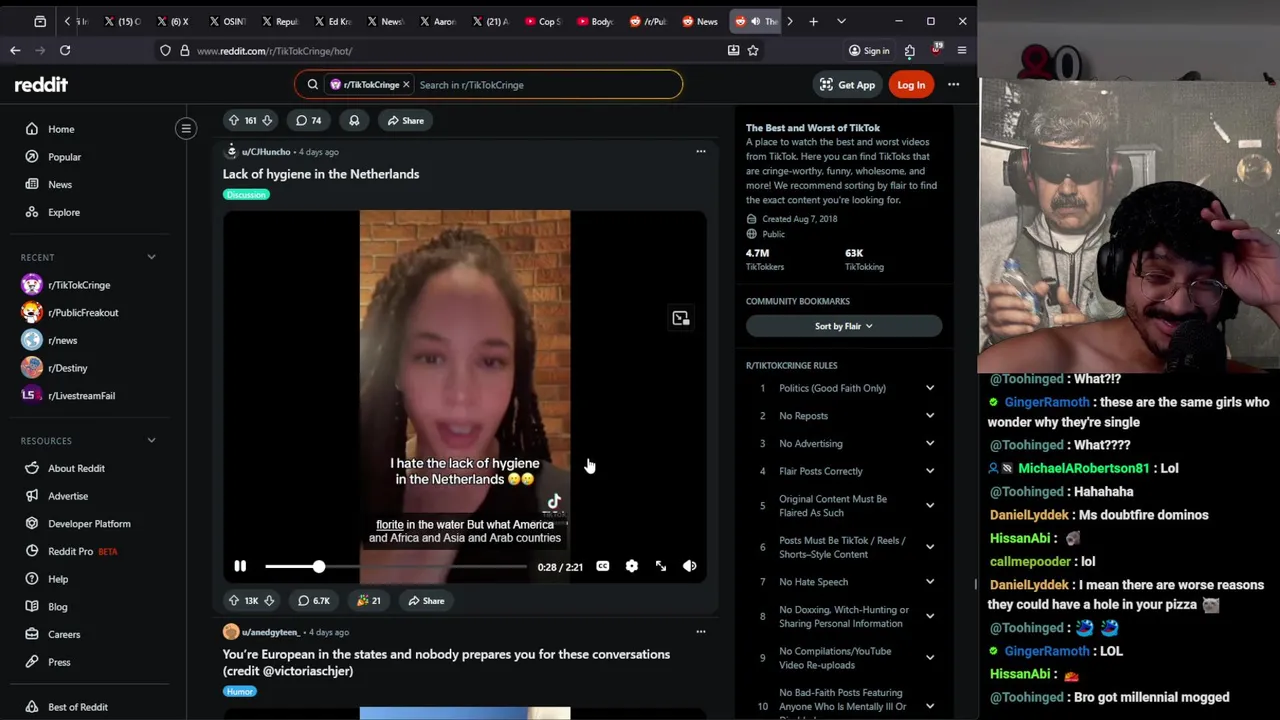Expand rule 2 No Reposts
The height and width of the screenshot is (720, 1280).
click(930, 416)
